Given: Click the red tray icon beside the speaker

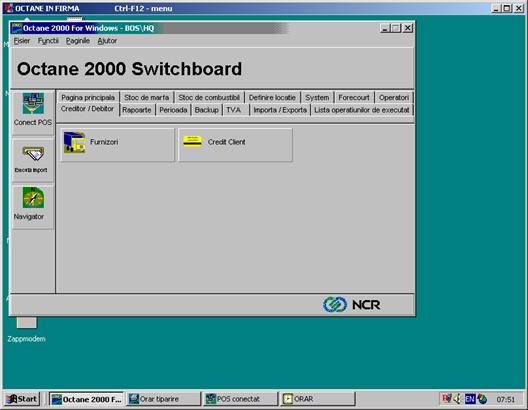Looking at the screenshot, I should click(x=447, y=399).
